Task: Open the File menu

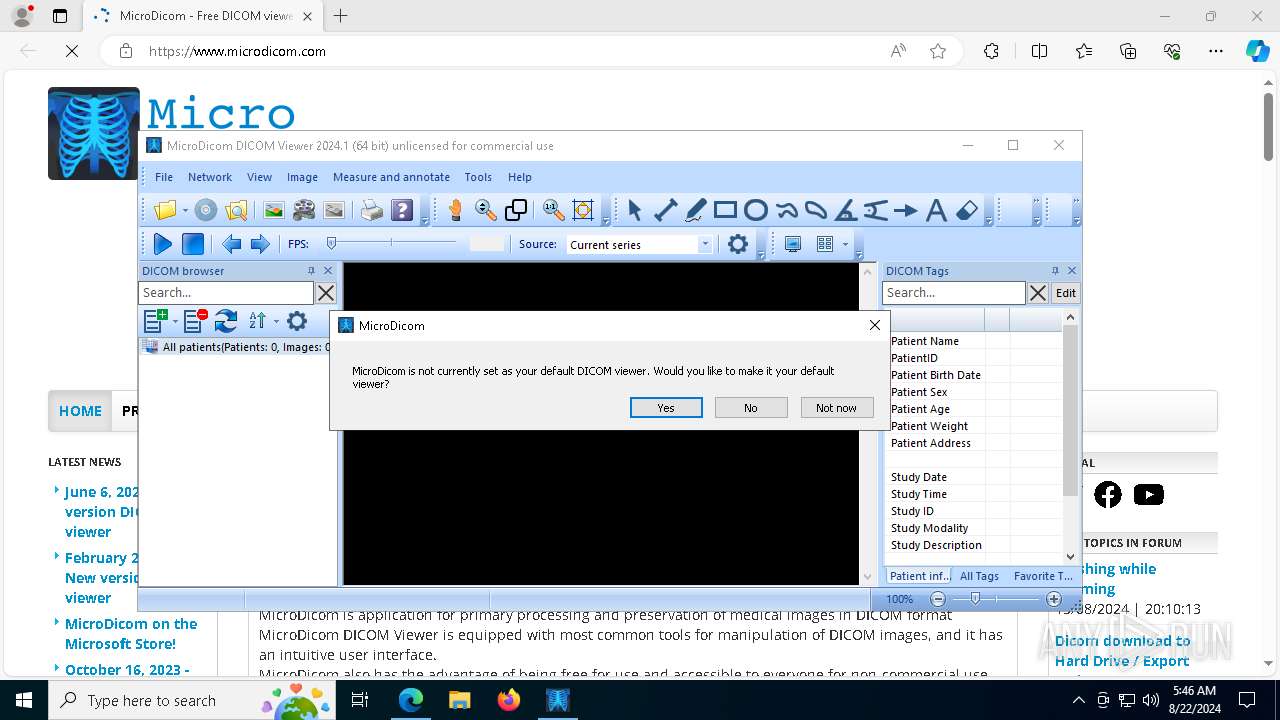Action: tap(164, 177)
